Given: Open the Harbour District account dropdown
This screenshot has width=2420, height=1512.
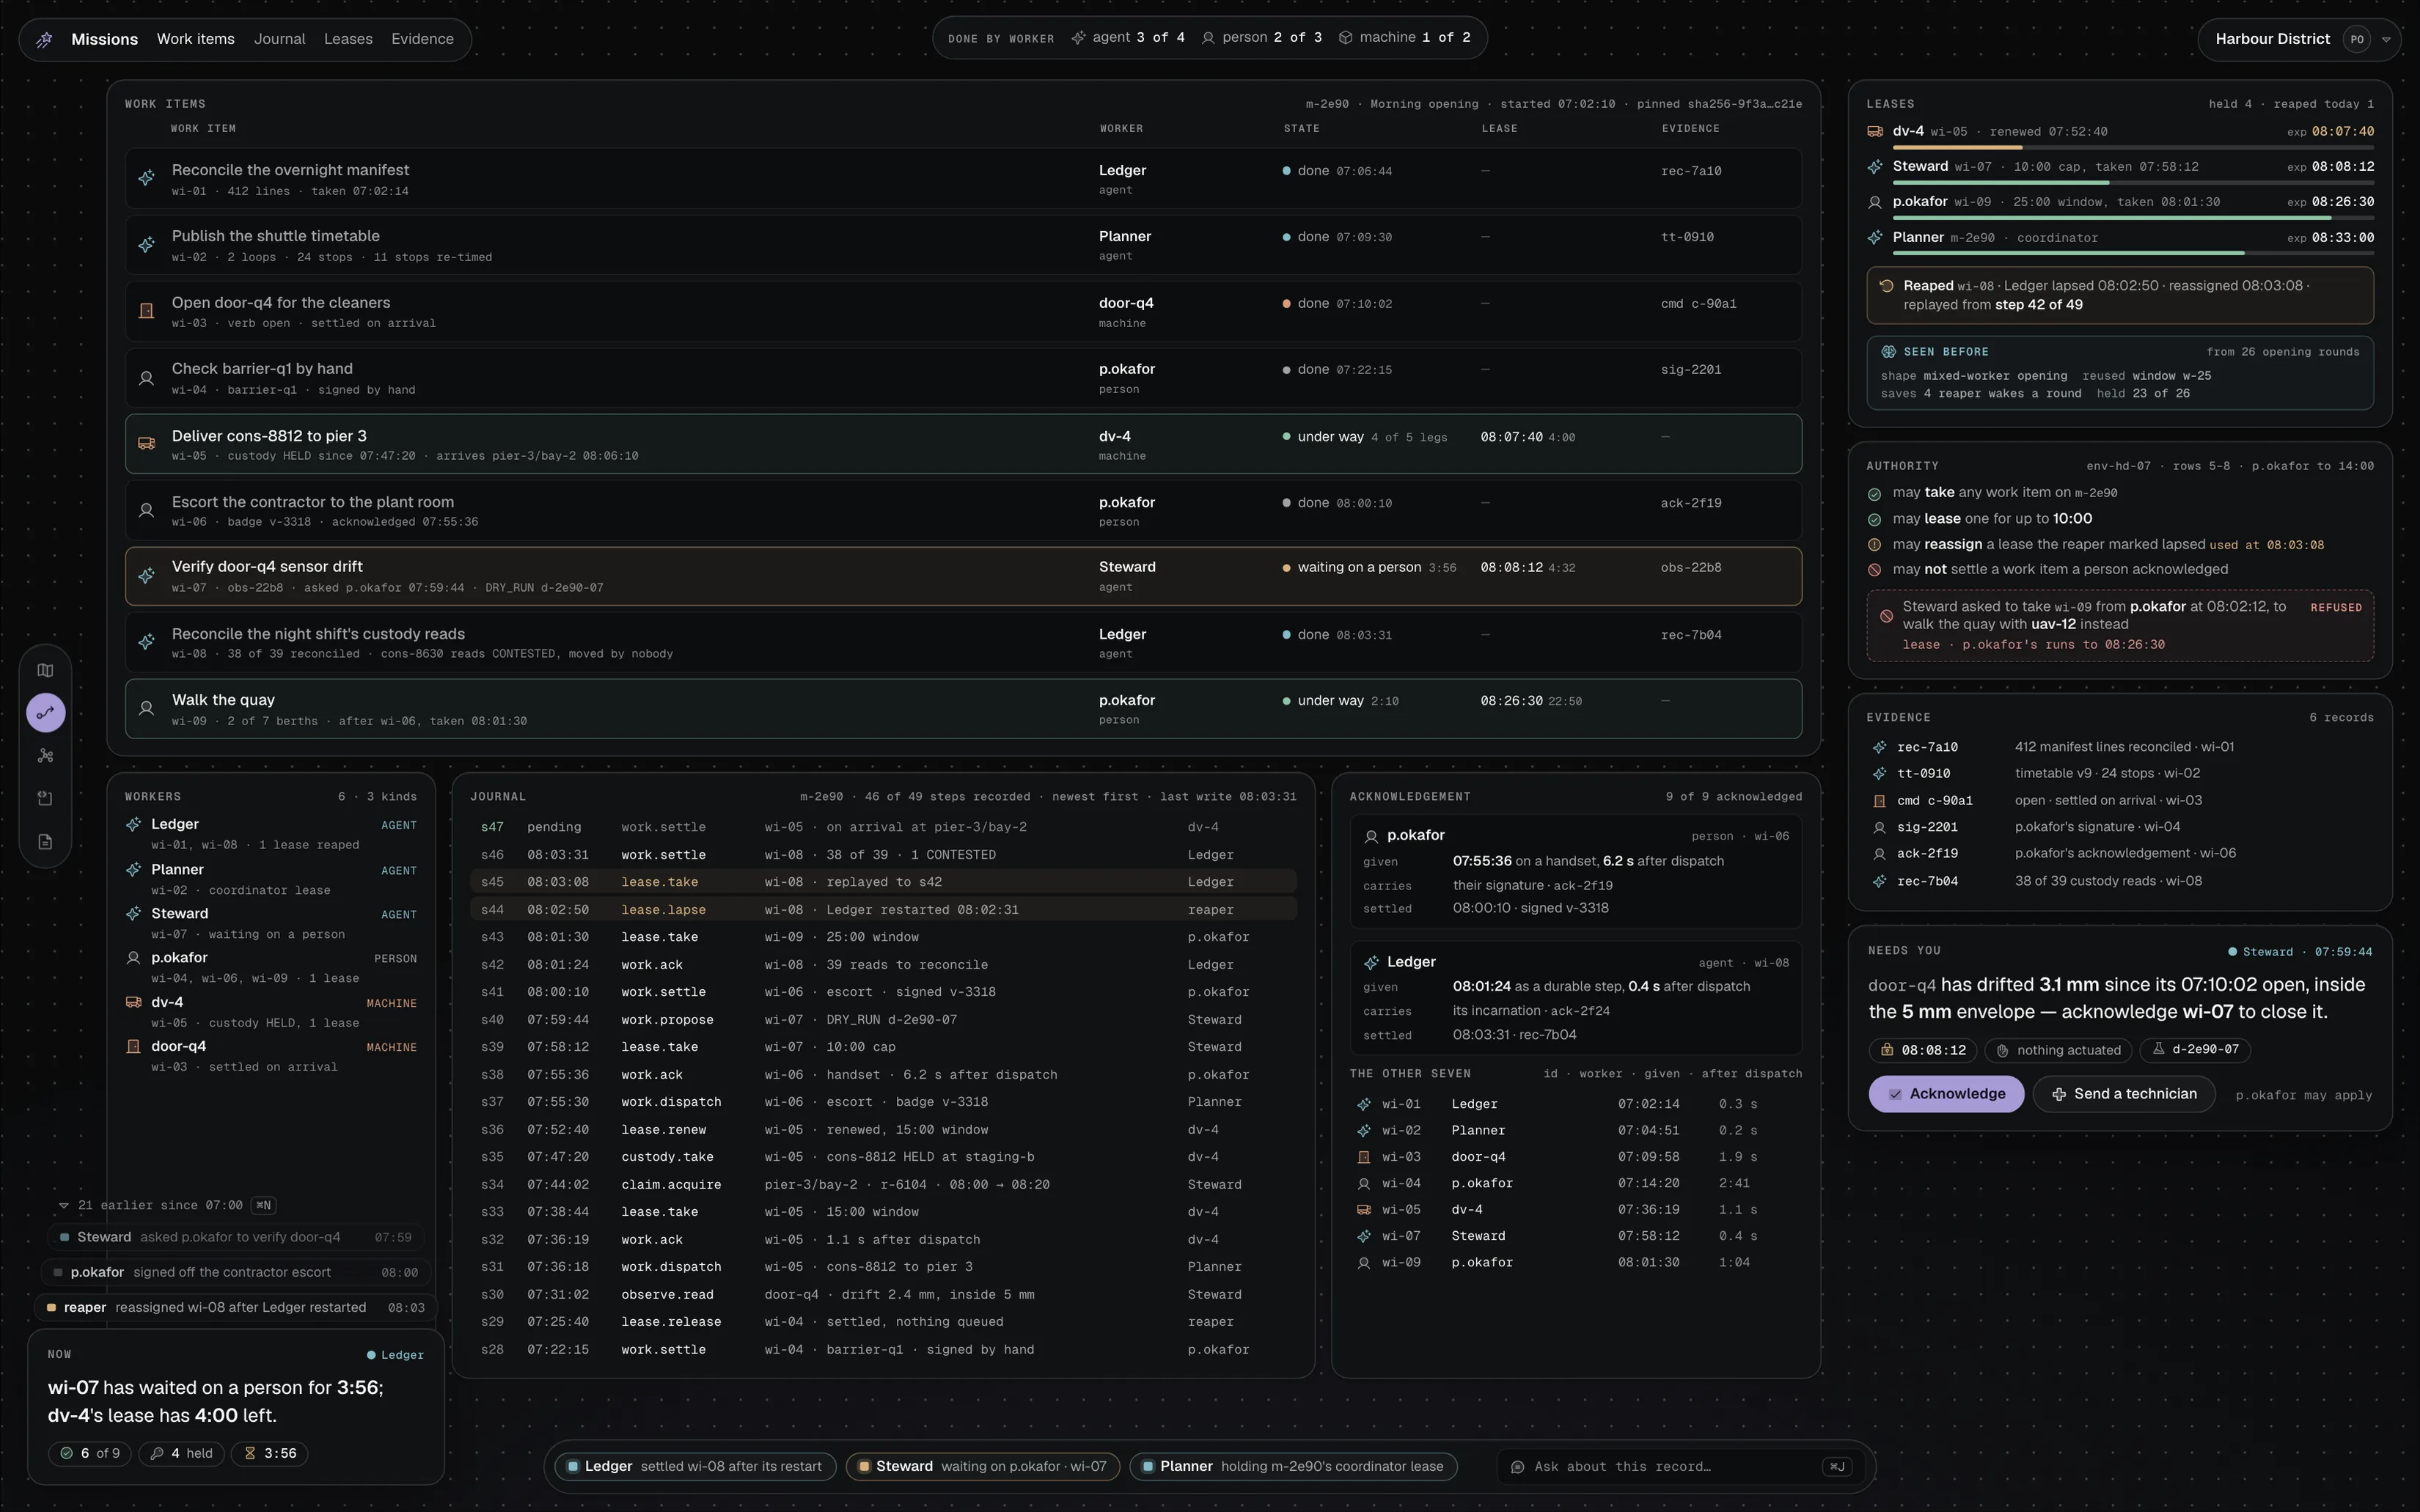Looking at the screenshot, I should coord(2386,40).
